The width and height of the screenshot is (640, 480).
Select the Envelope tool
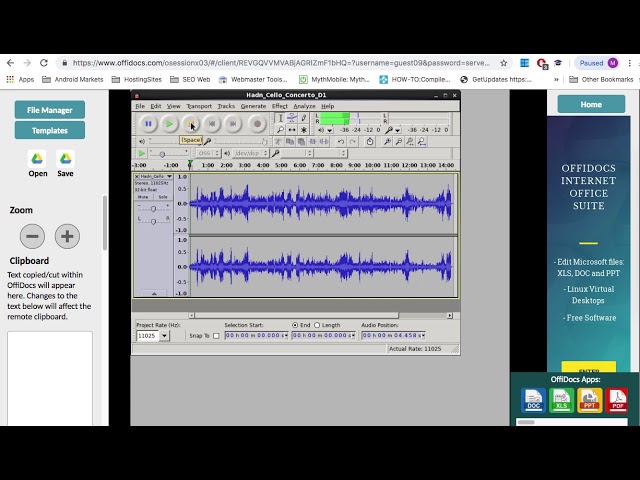[292, 118]
